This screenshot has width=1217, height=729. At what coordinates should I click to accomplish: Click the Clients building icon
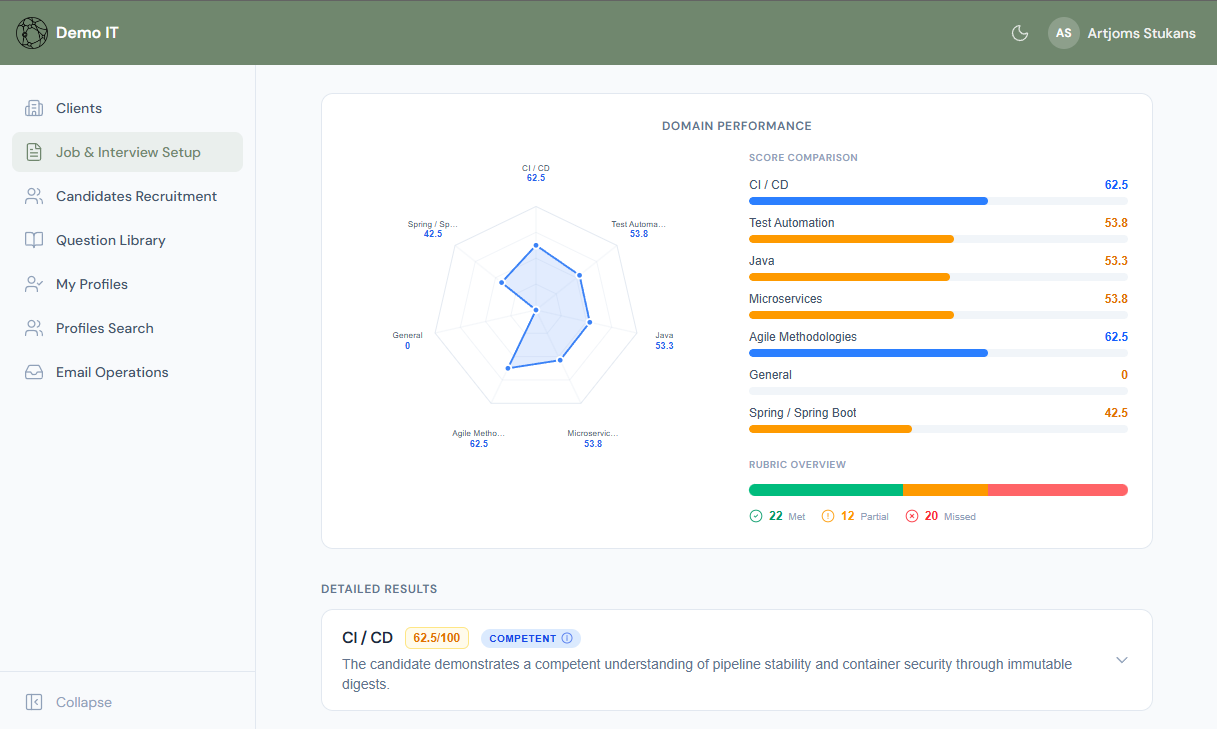(x=34, y=108)
